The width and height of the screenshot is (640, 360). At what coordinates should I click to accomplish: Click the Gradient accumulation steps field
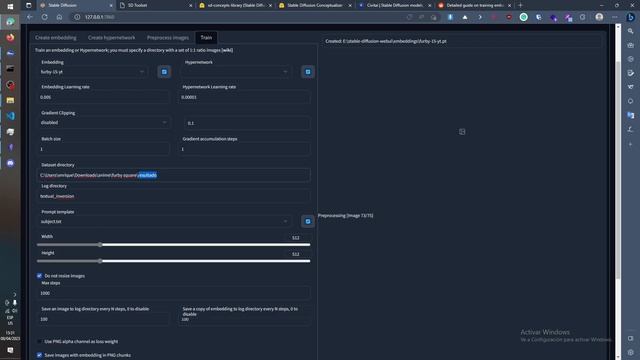click(x=244, y=149)
